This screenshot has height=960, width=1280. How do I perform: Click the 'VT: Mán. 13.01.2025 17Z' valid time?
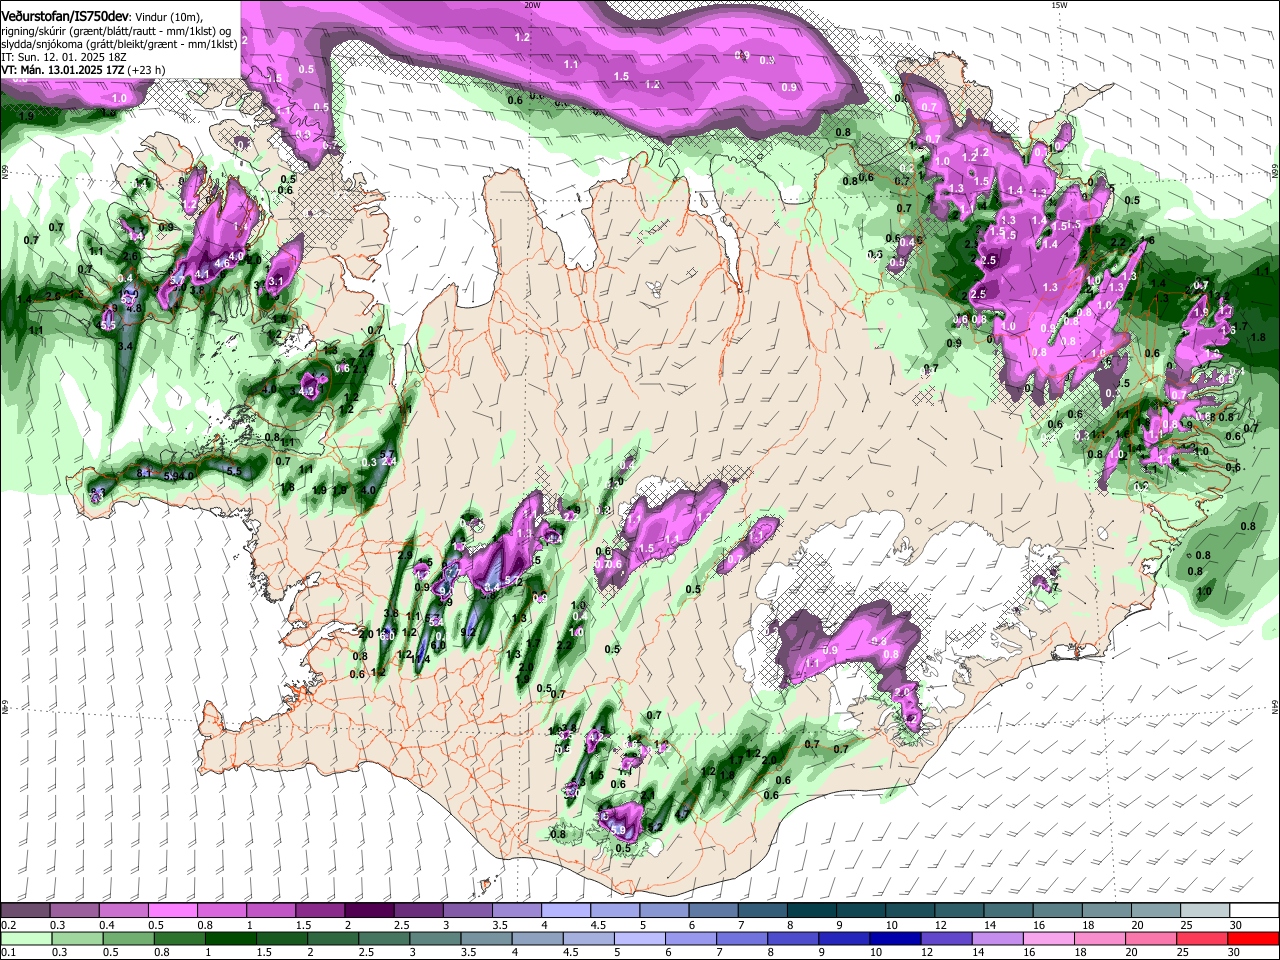click(64, 70)
